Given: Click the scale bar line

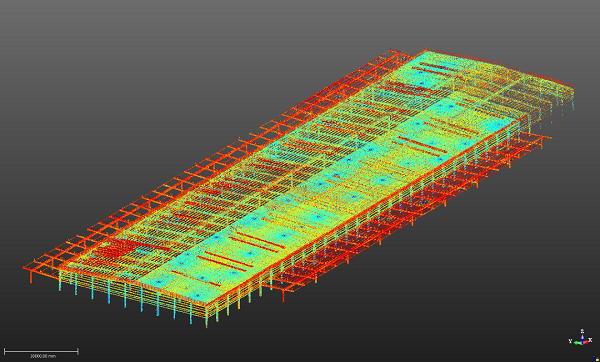Looking at the screenshot, I should click(41, 351).
